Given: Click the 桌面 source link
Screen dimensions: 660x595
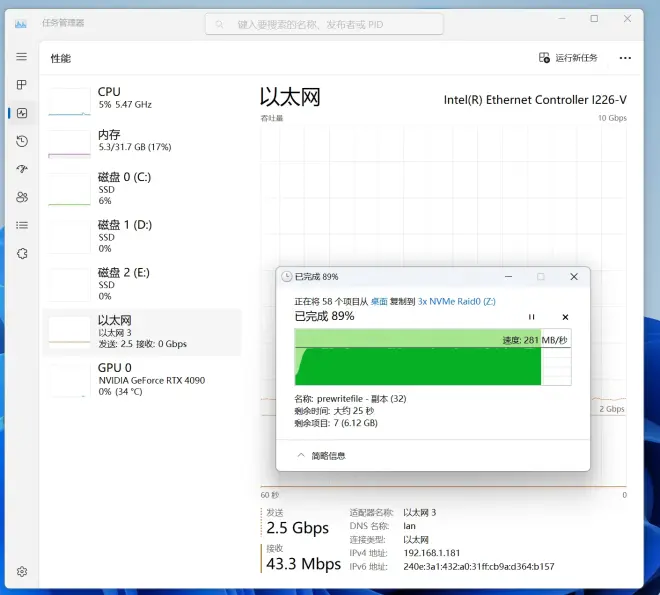Looking at the screenshot, I should 379,300.
